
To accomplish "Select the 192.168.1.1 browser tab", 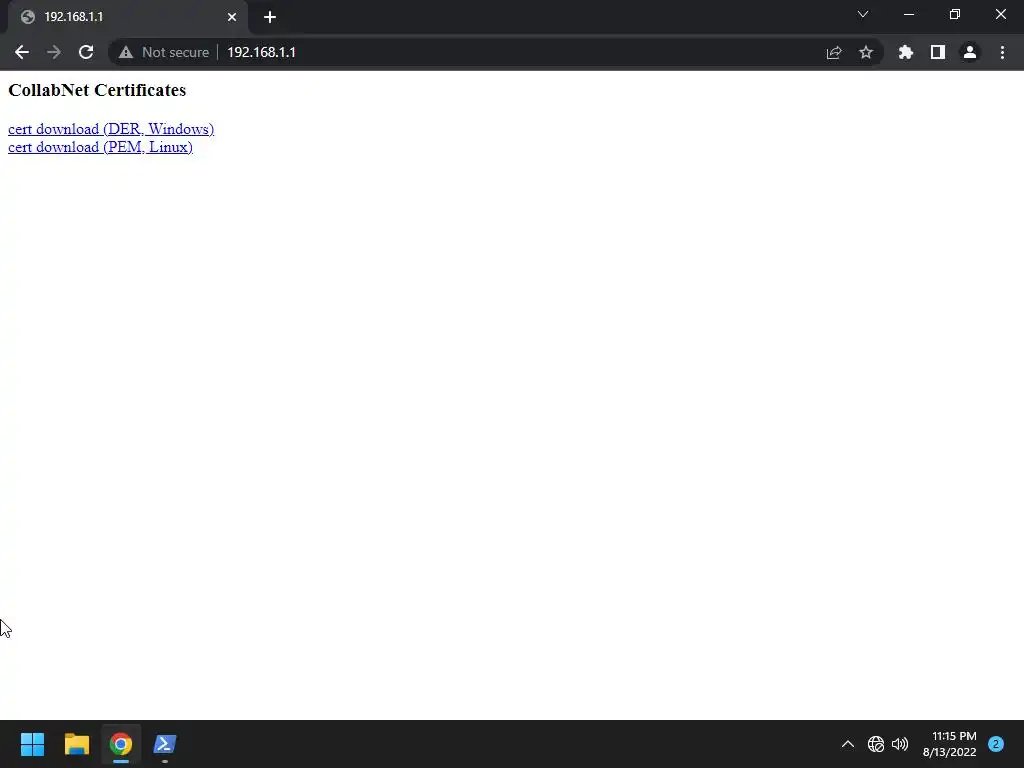I will (x=127, y=17).
